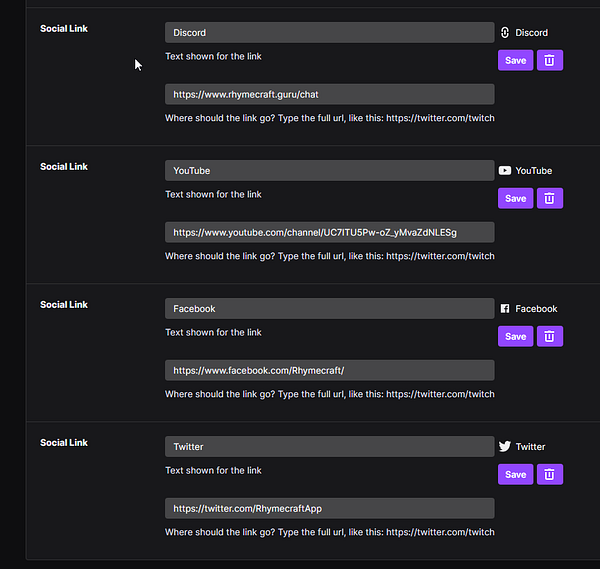
Task: Click the facebook.com/Rhymecraft URL field
Action: click(329, 371)
